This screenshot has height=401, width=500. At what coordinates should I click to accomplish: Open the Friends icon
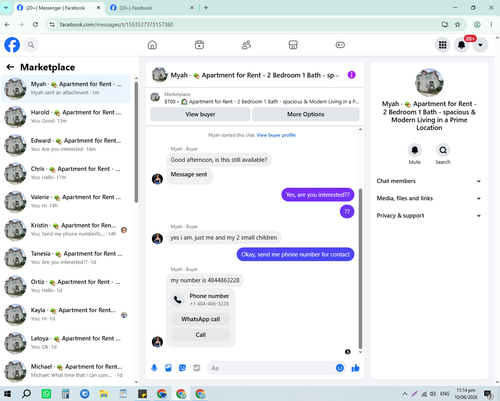click(246, 45)
